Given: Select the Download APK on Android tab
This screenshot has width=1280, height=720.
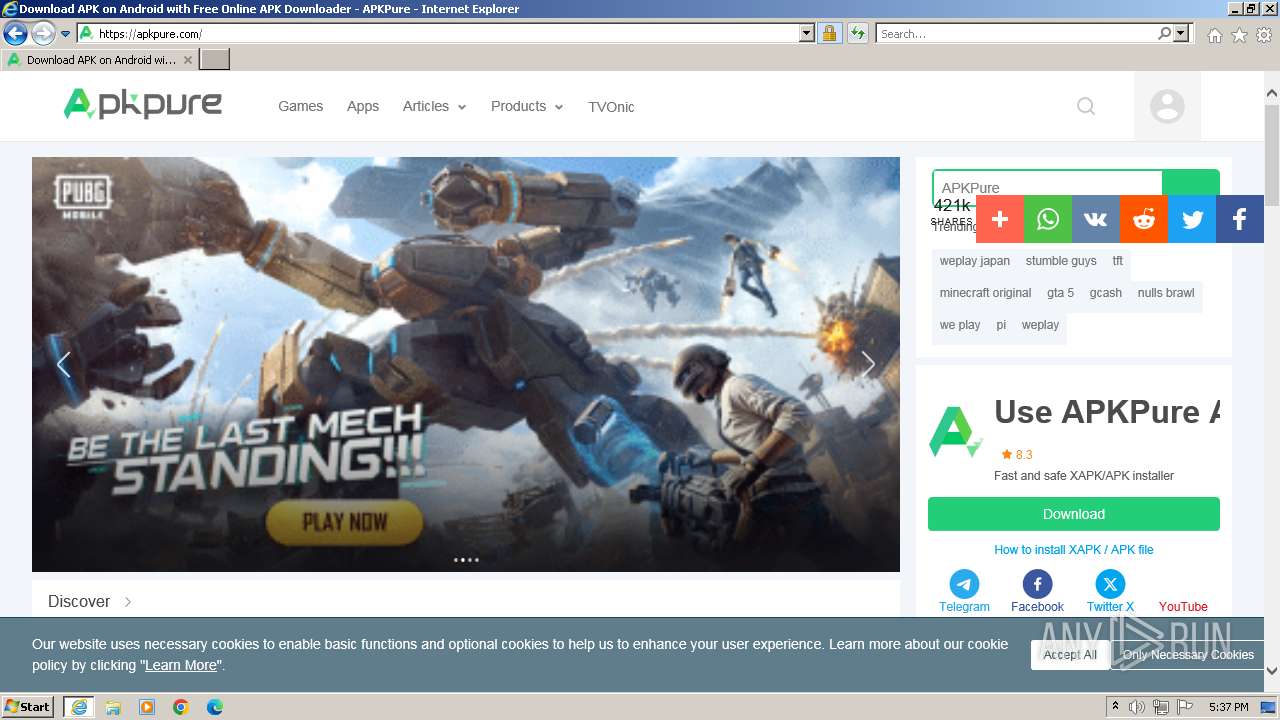Looking at the screenshot, I should tap(99, 60).
